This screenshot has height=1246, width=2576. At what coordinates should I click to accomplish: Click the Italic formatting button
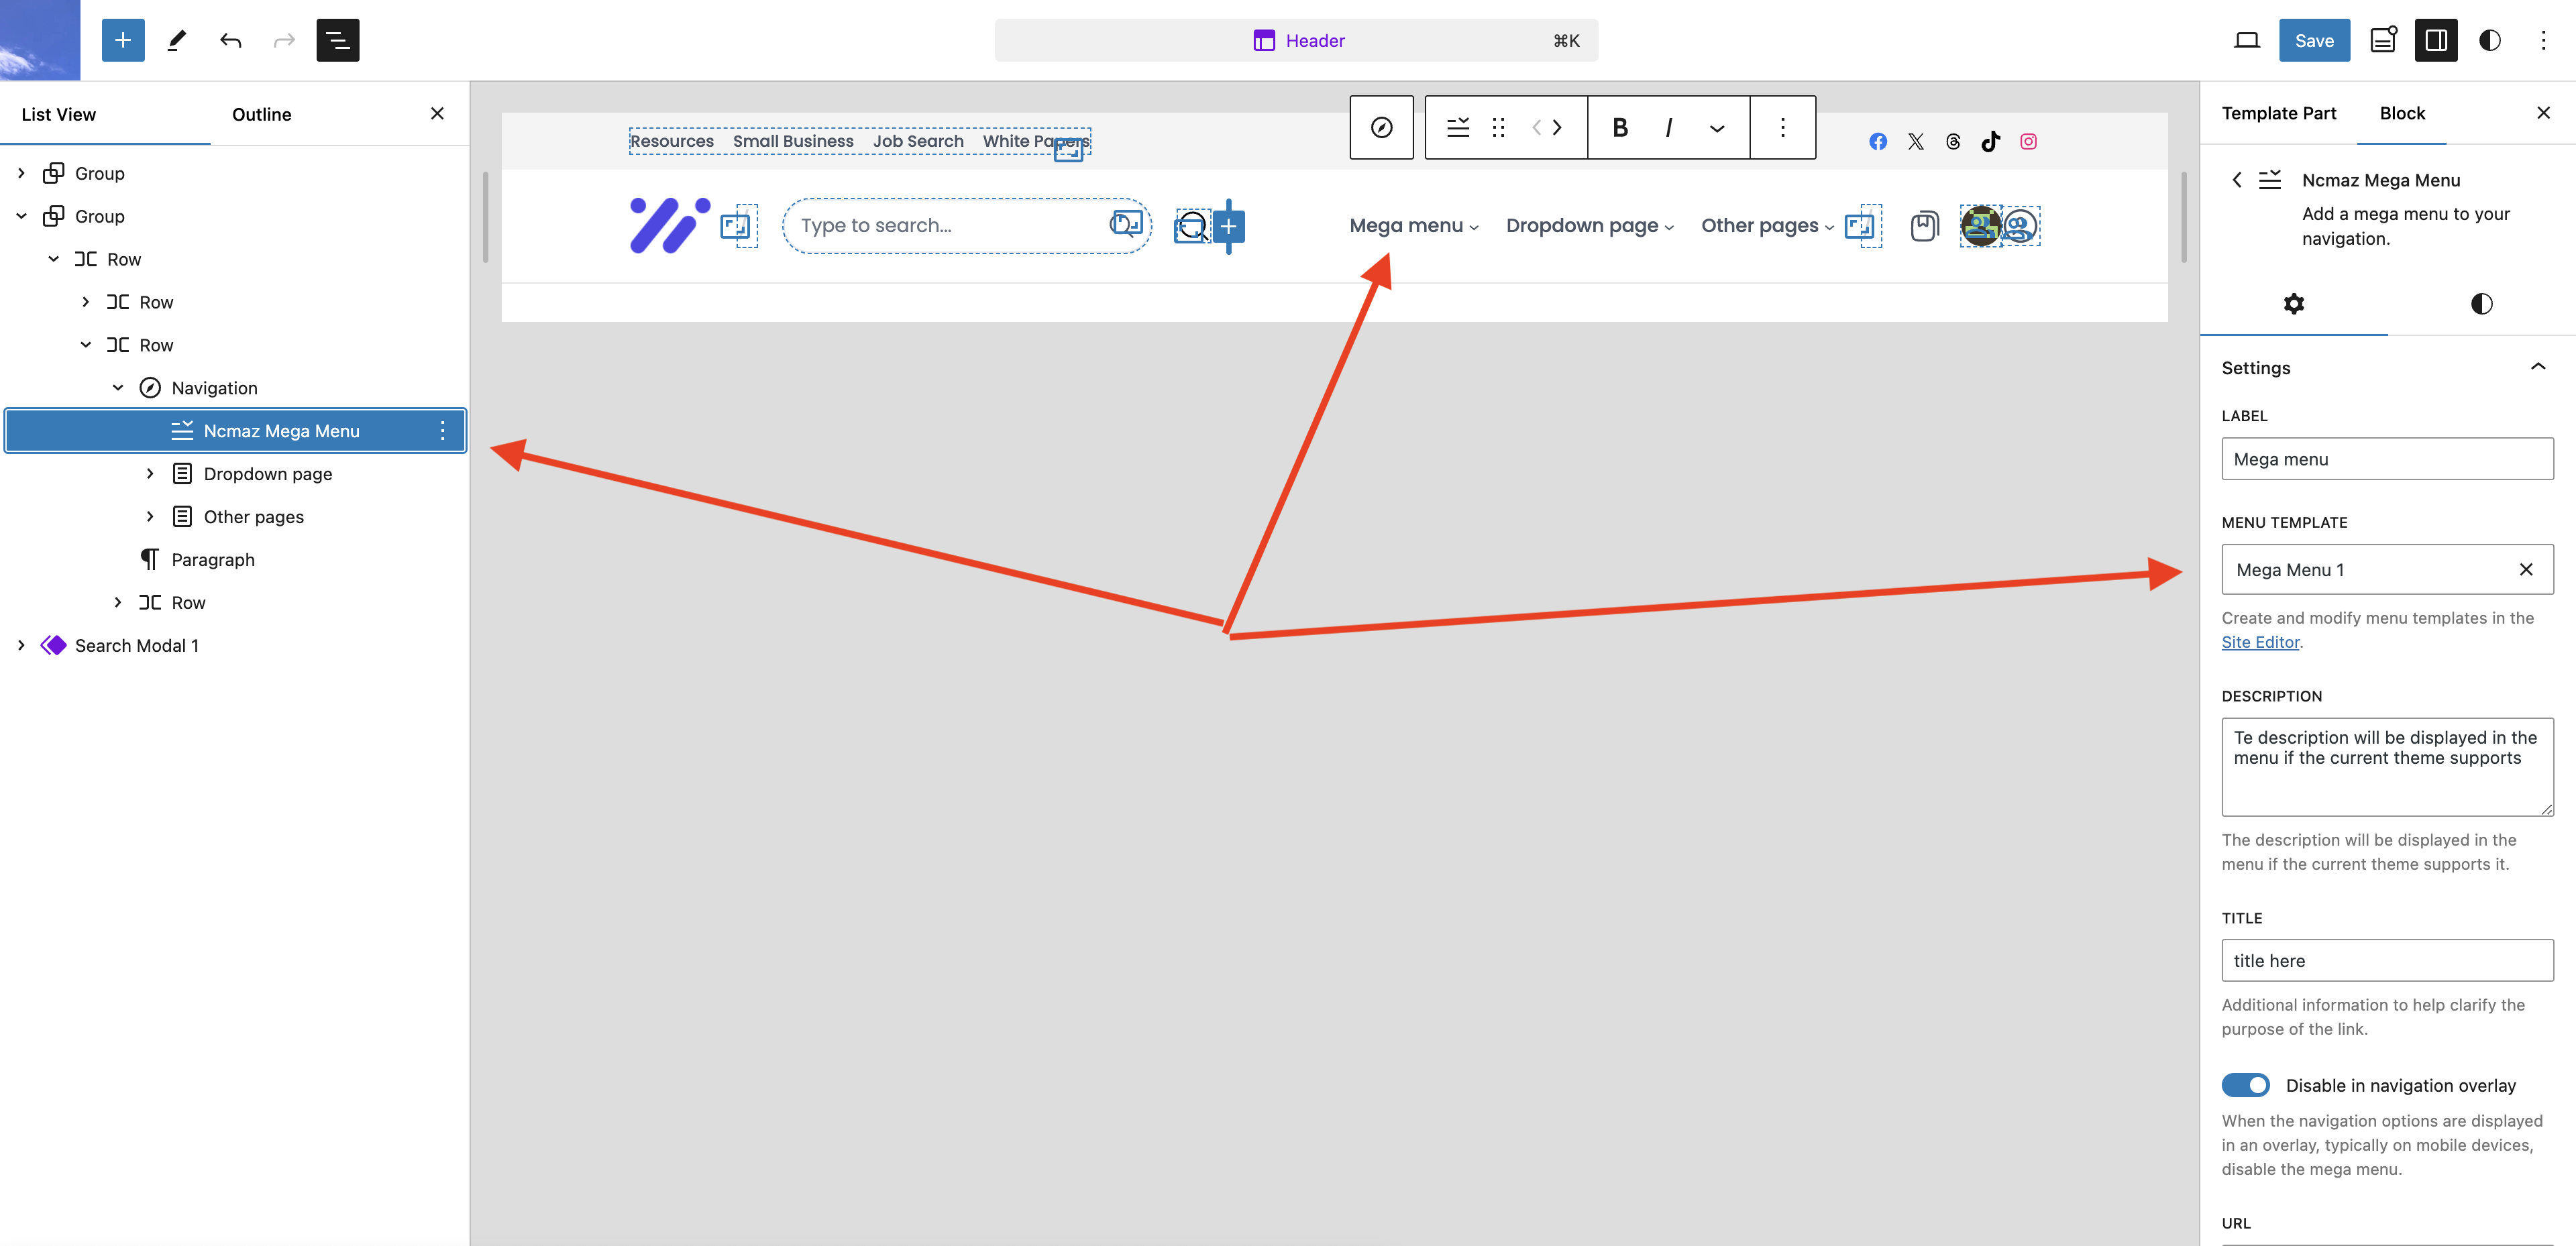point(1668,127)
